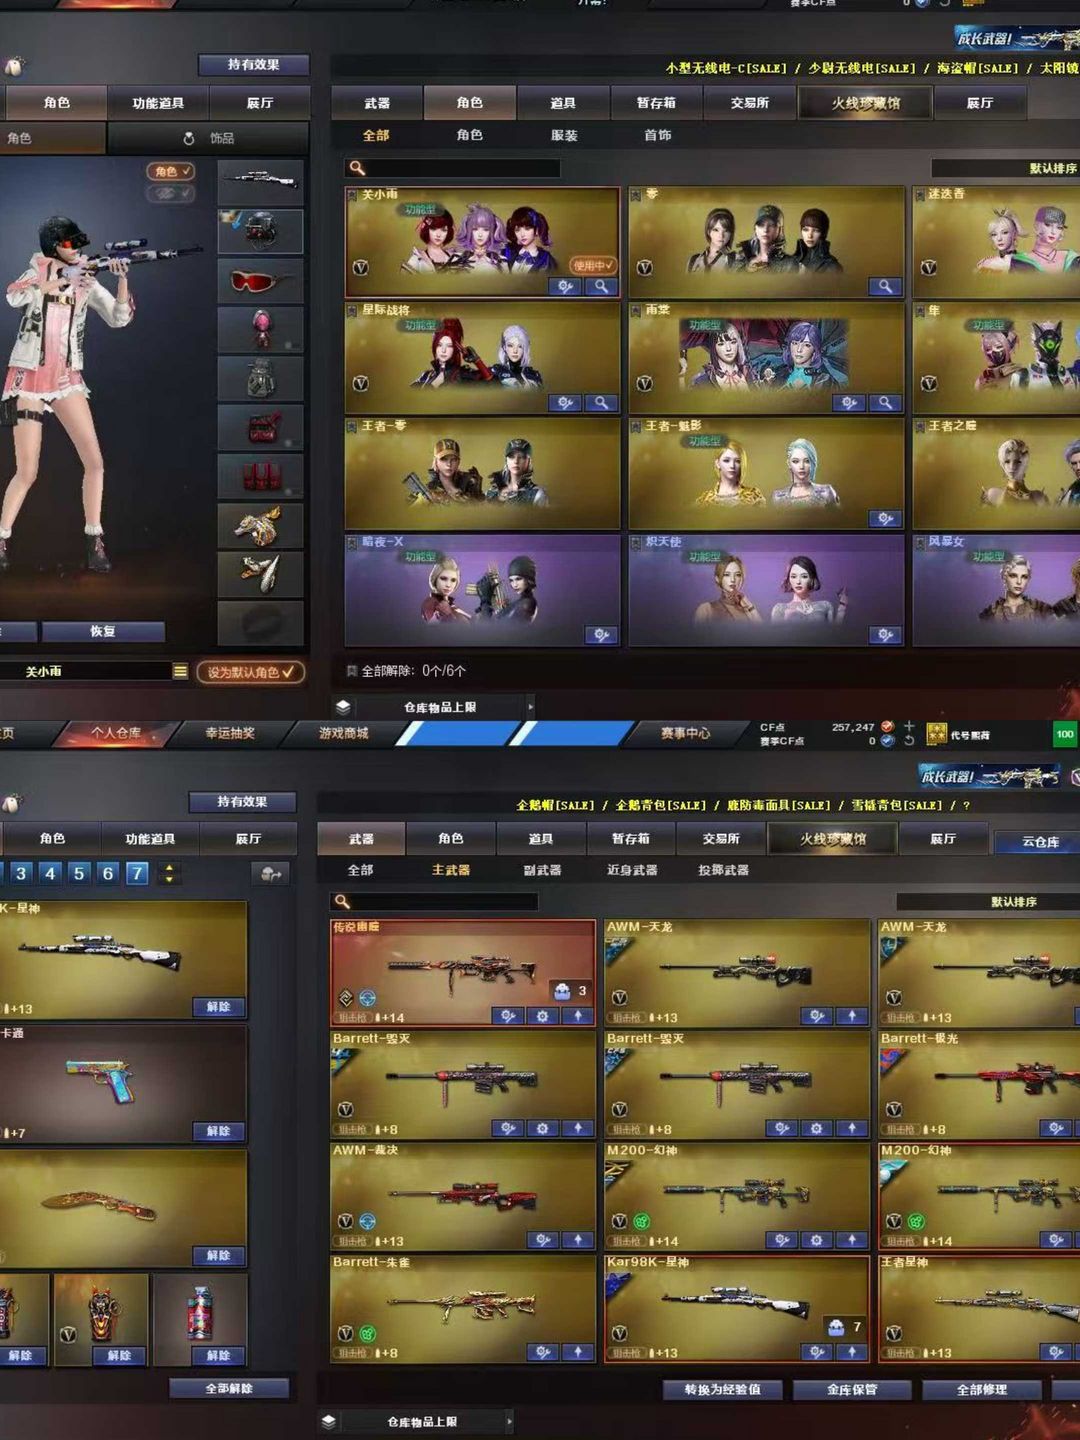The height and width of the screenshot is (1440, 1080).
Task: Open 赛事中心 in the middle navigation bar
Action: point(685,733)
